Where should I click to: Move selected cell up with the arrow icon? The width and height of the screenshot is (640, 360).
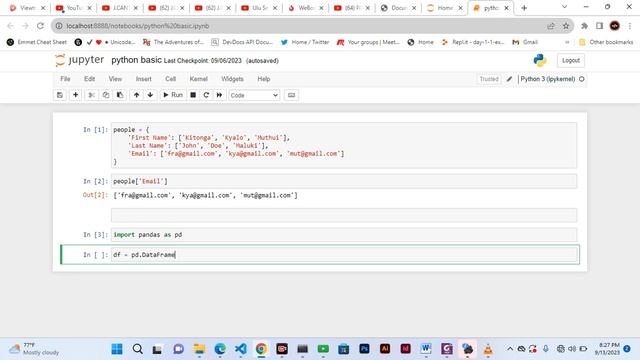click(136, 95)
